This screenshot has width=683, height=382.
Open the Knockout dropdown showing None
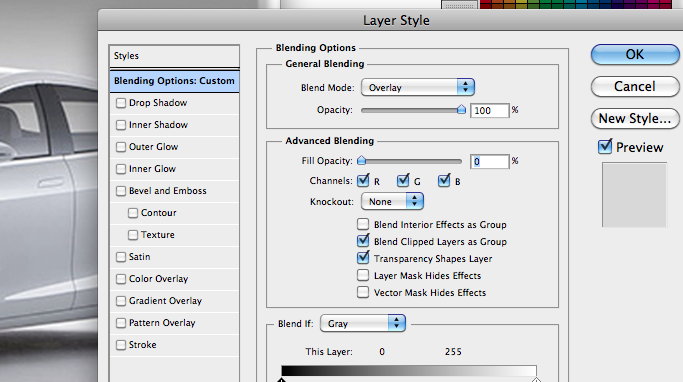tap(392, 202)
